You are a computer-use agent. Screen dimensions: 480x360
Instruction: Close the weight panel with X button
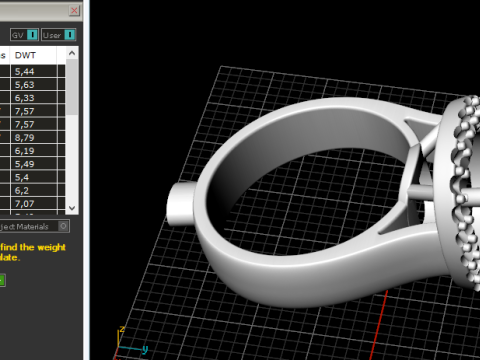[x=74, y=11]
